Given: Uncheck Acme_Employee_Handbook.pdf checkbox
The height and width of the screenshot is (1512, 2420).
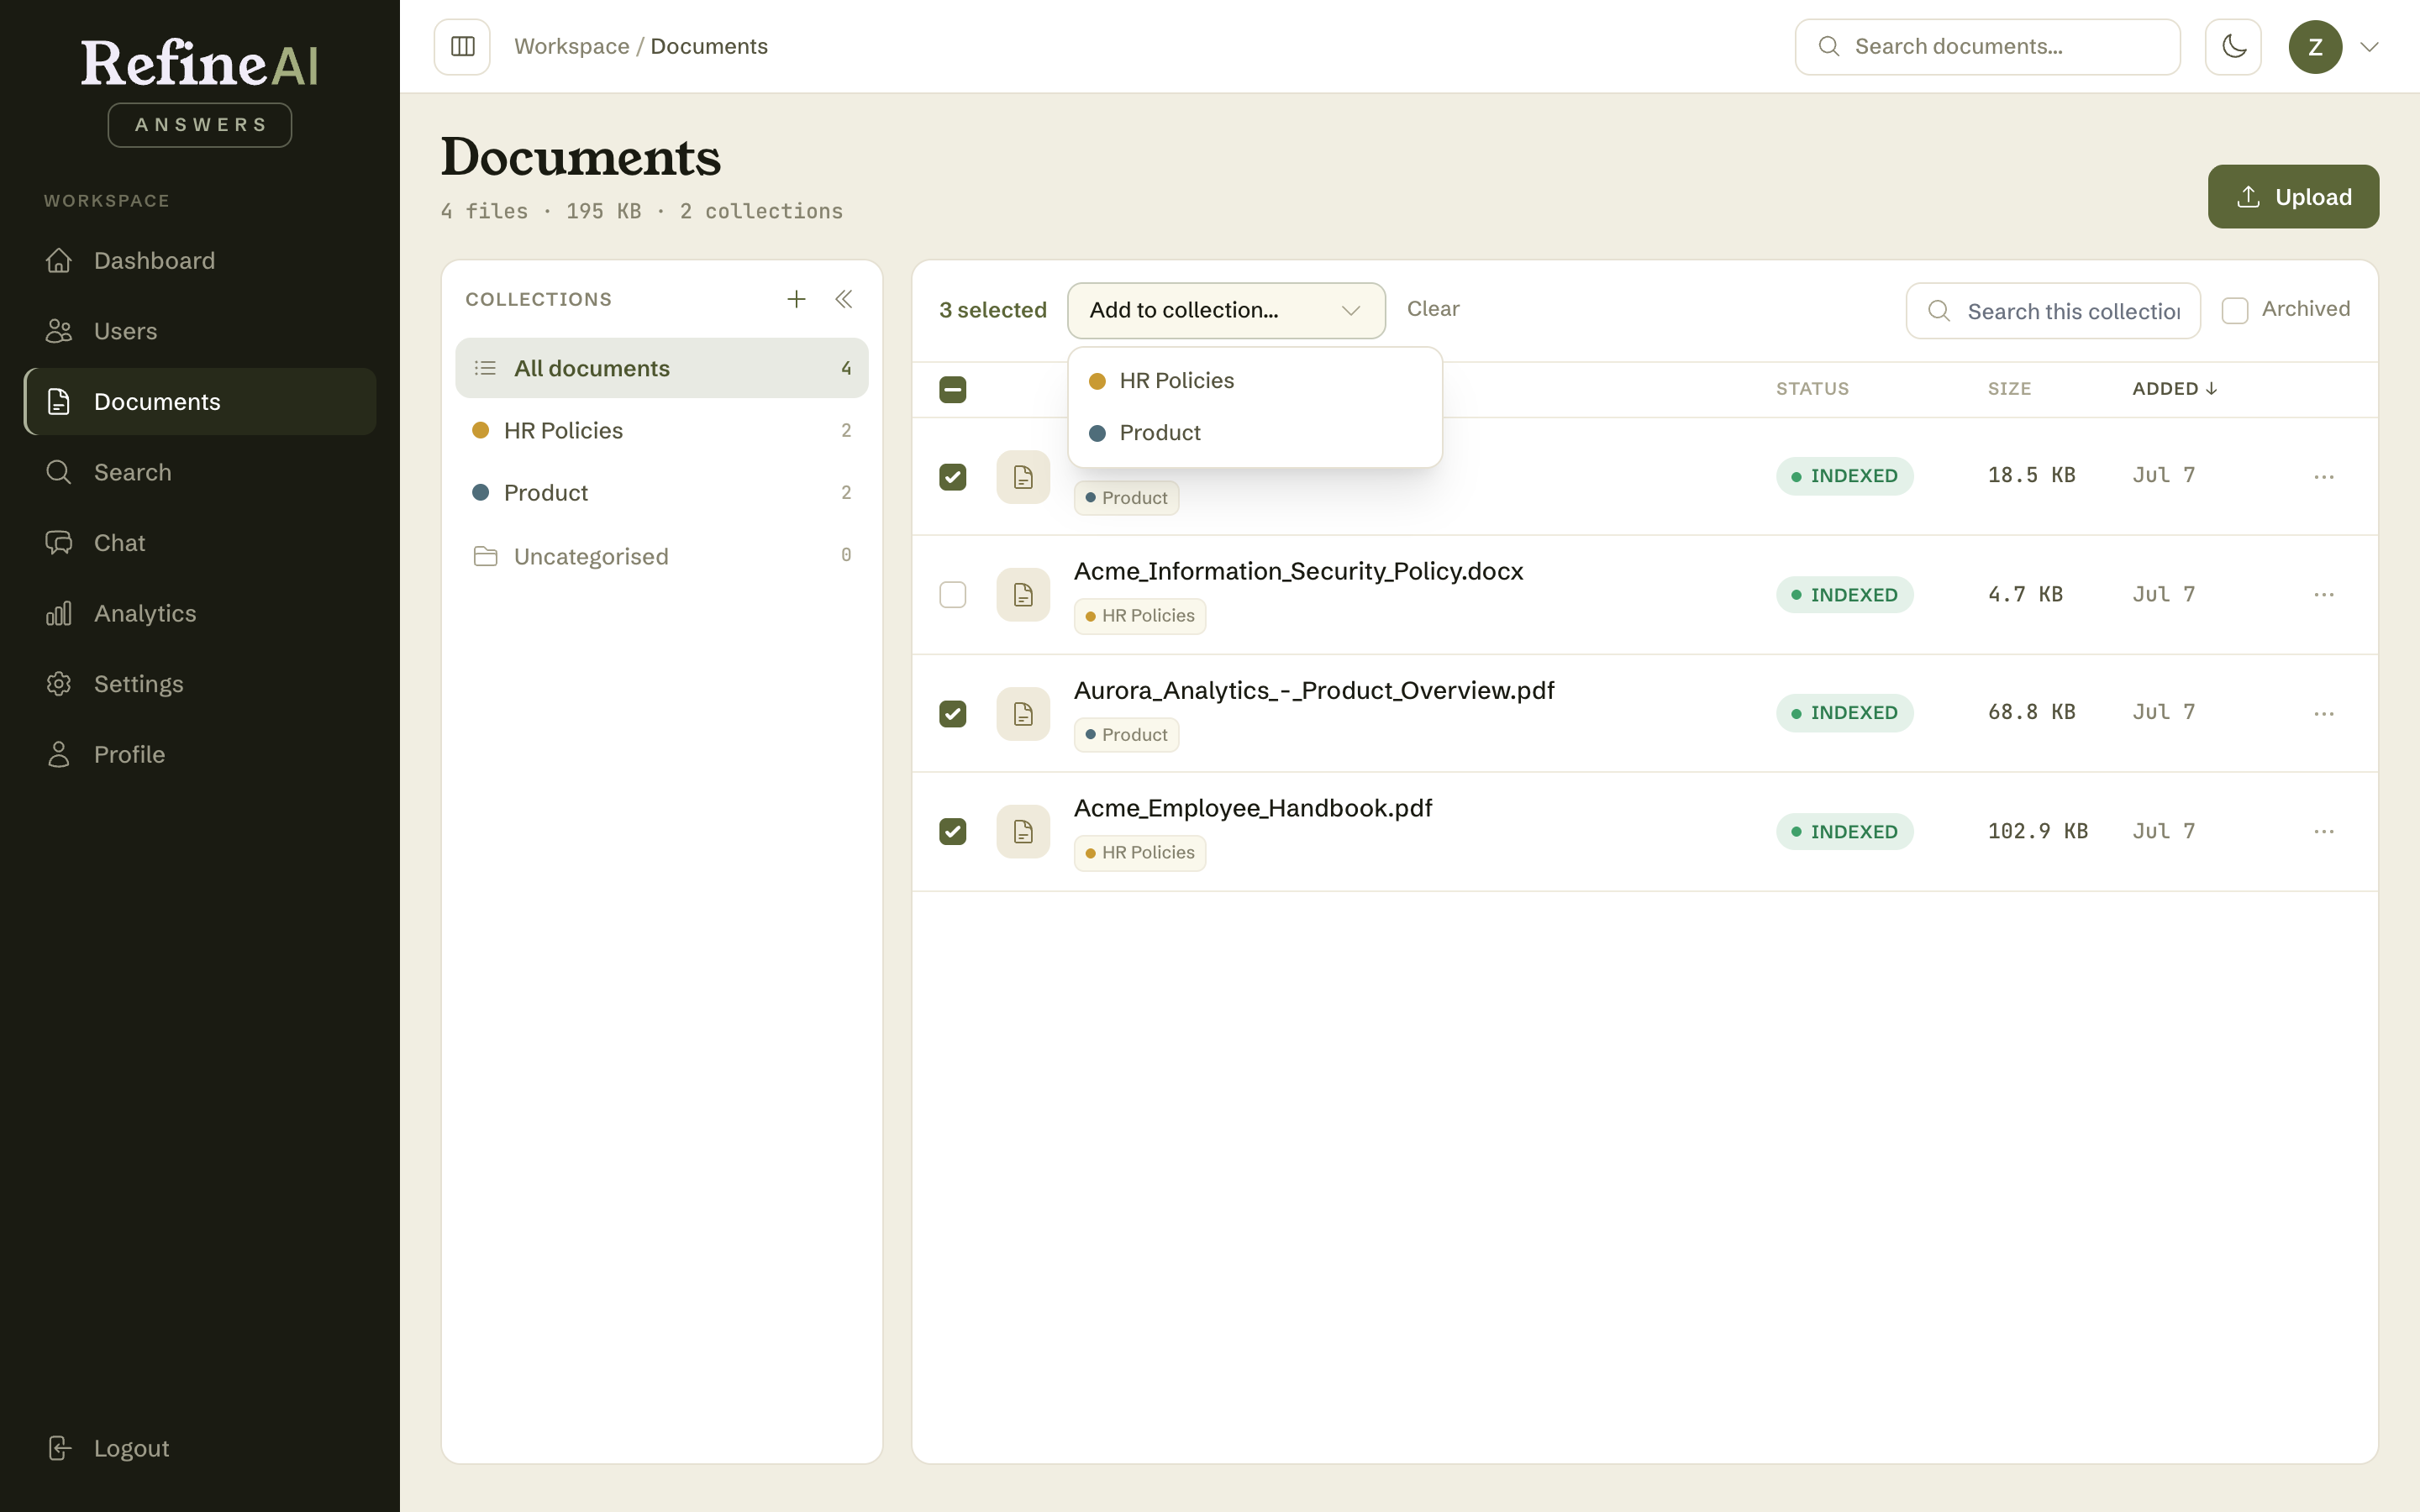Looking at the screenshot, I should [953, 832].
